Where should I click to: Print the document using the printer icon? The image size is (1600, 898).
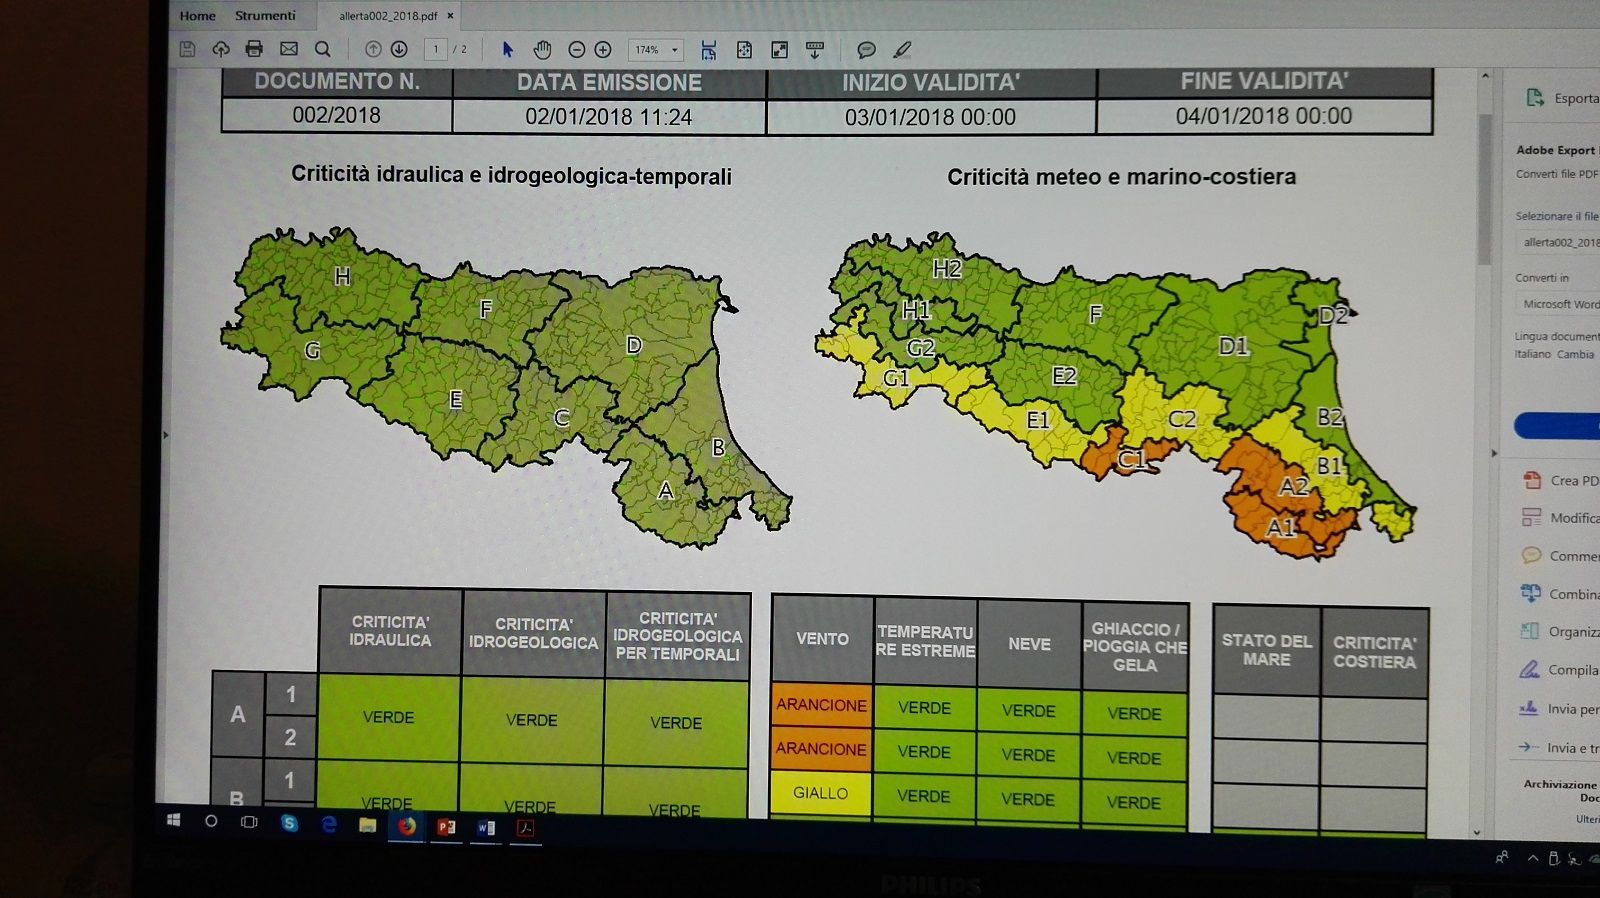click(x=254, y=49)
